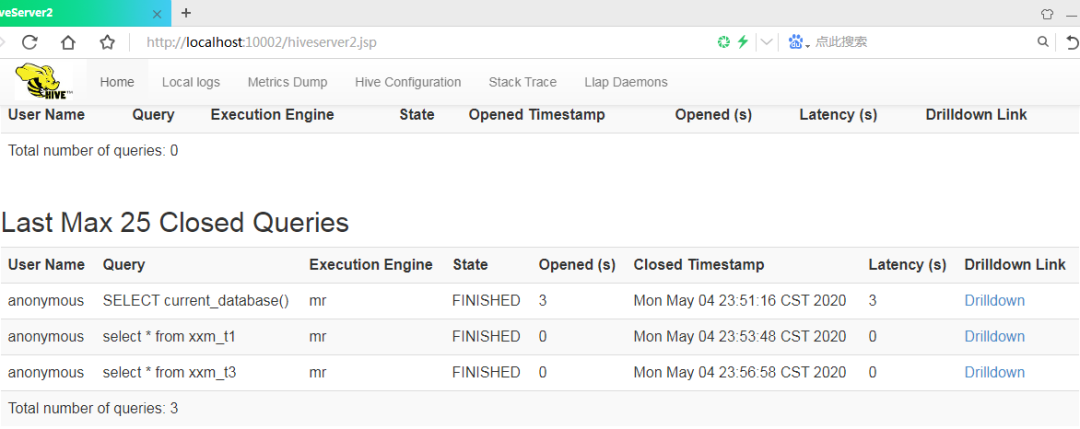Go to Stack Trace page
Image resolution: width=1080 pixels, height=429 pixels.
click(x=522, y=82)
